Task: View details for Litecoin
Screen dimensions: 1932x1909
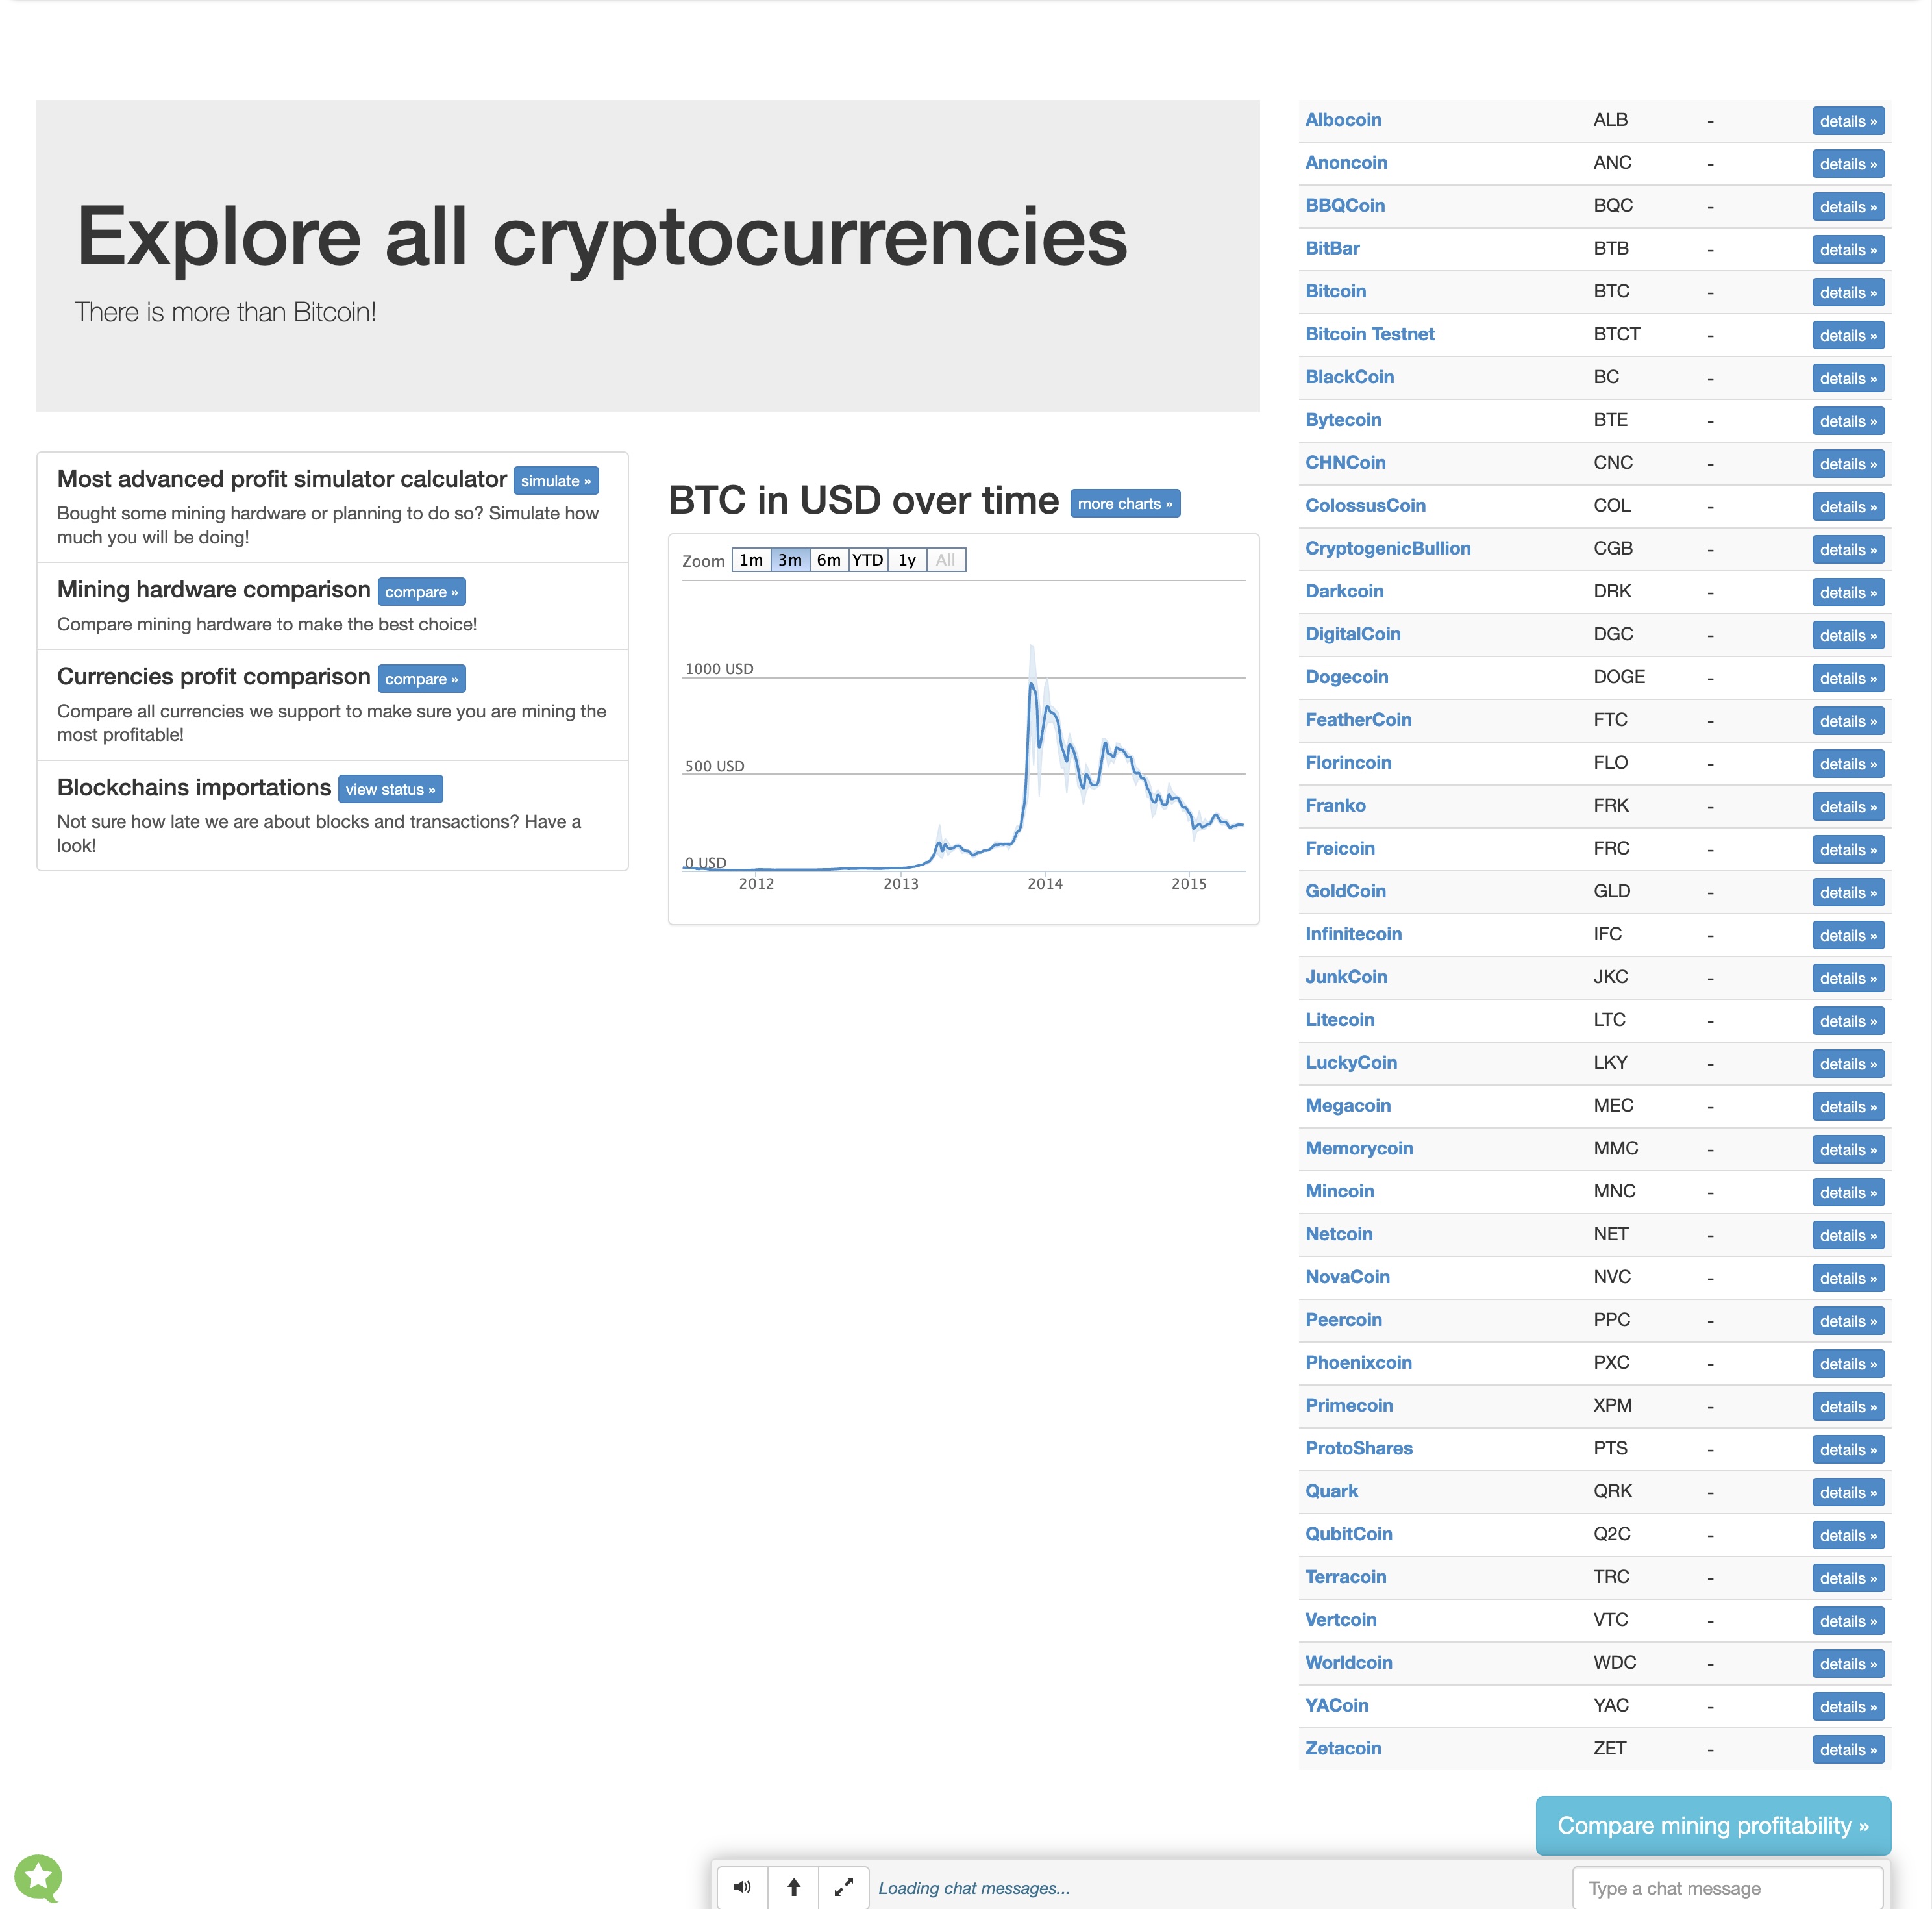Action: pos(1847,1021)
